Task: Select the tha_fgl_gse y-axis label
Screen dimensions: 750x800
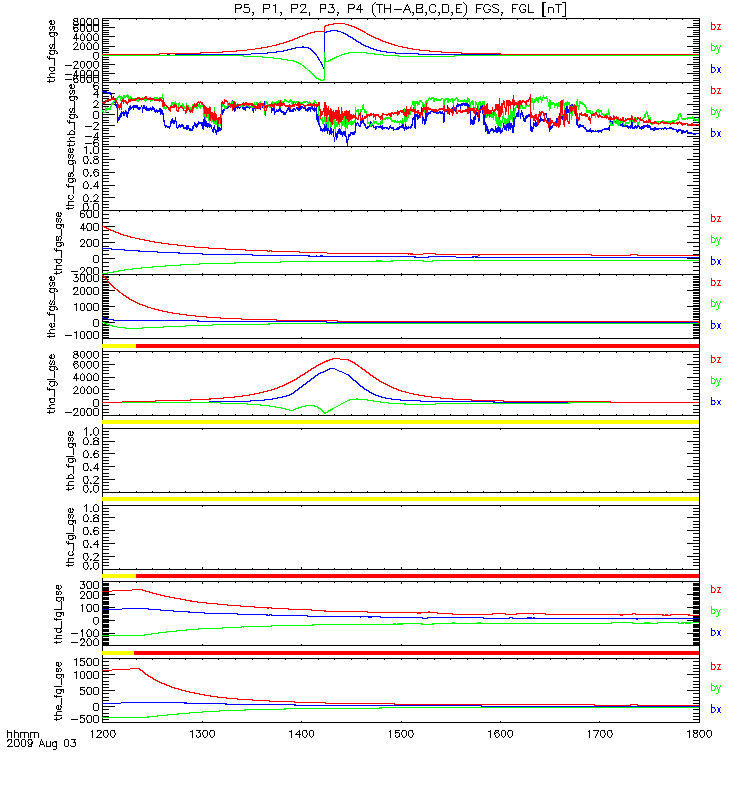Action: pyautogui.click(x=52, y=384)
